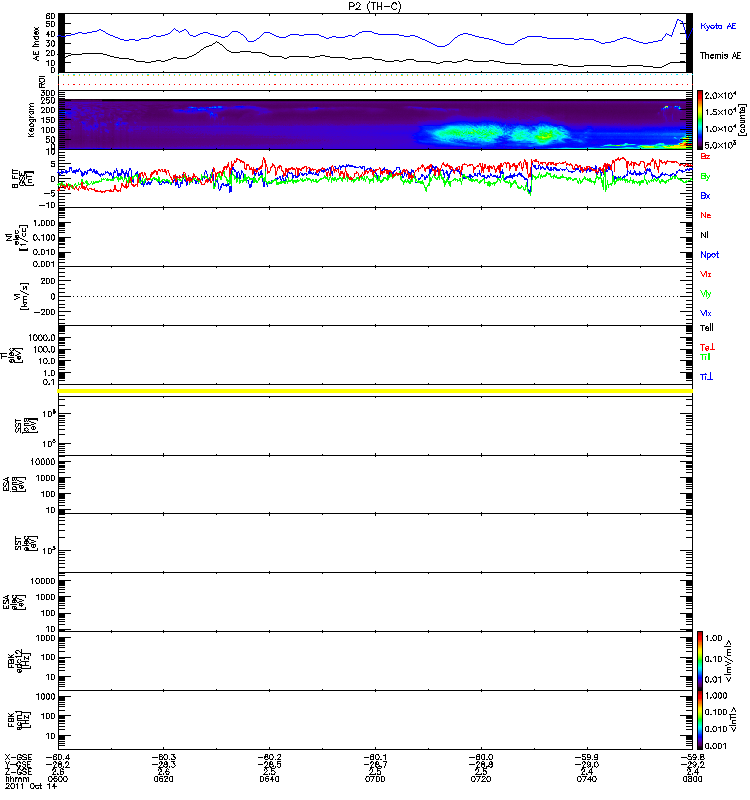Image resolution: width=750 pixels, height=800 pixels.
Task: Click the plot title "P2 (TH-C)"
Action: pyautogui.click(x=375, y=6)
